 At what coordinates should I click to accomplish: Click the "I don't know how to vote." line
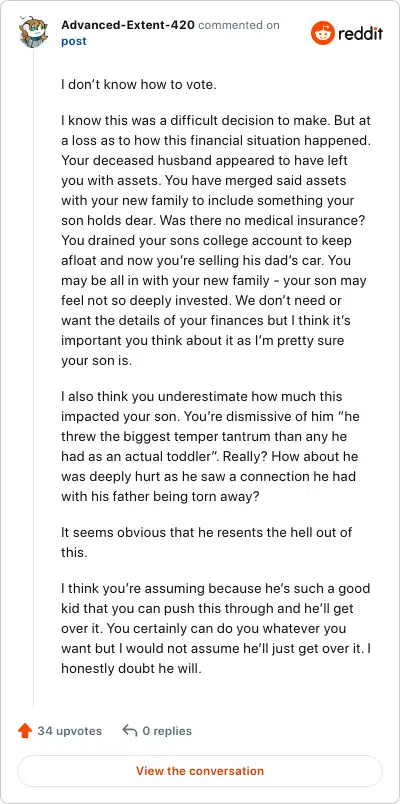pos(139,85)
